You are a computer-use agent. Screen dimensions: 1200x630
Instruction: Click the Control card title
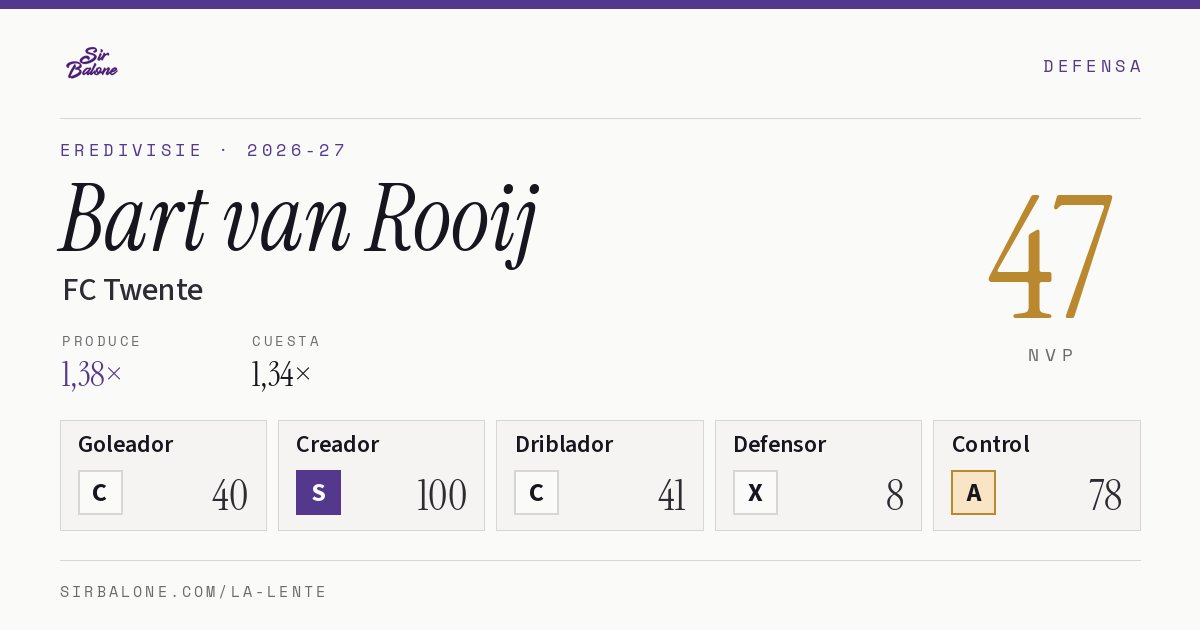990,444
